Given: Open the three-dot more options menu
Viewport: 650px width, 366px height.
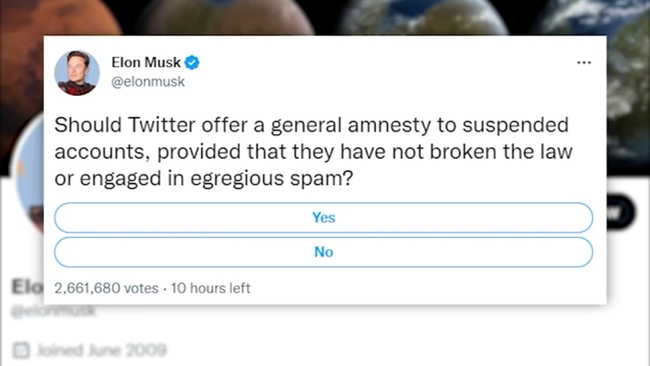Looking at the screenshot, I should (x=584, y=63).
